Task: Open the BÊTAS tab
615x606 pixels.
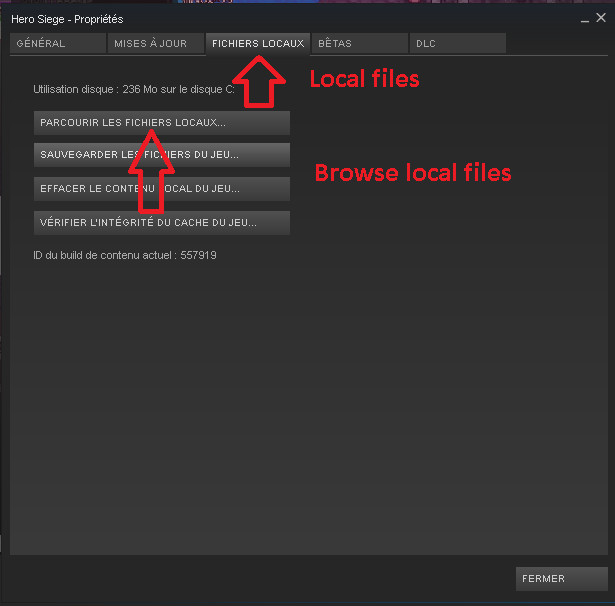Action: coord(360,44)
